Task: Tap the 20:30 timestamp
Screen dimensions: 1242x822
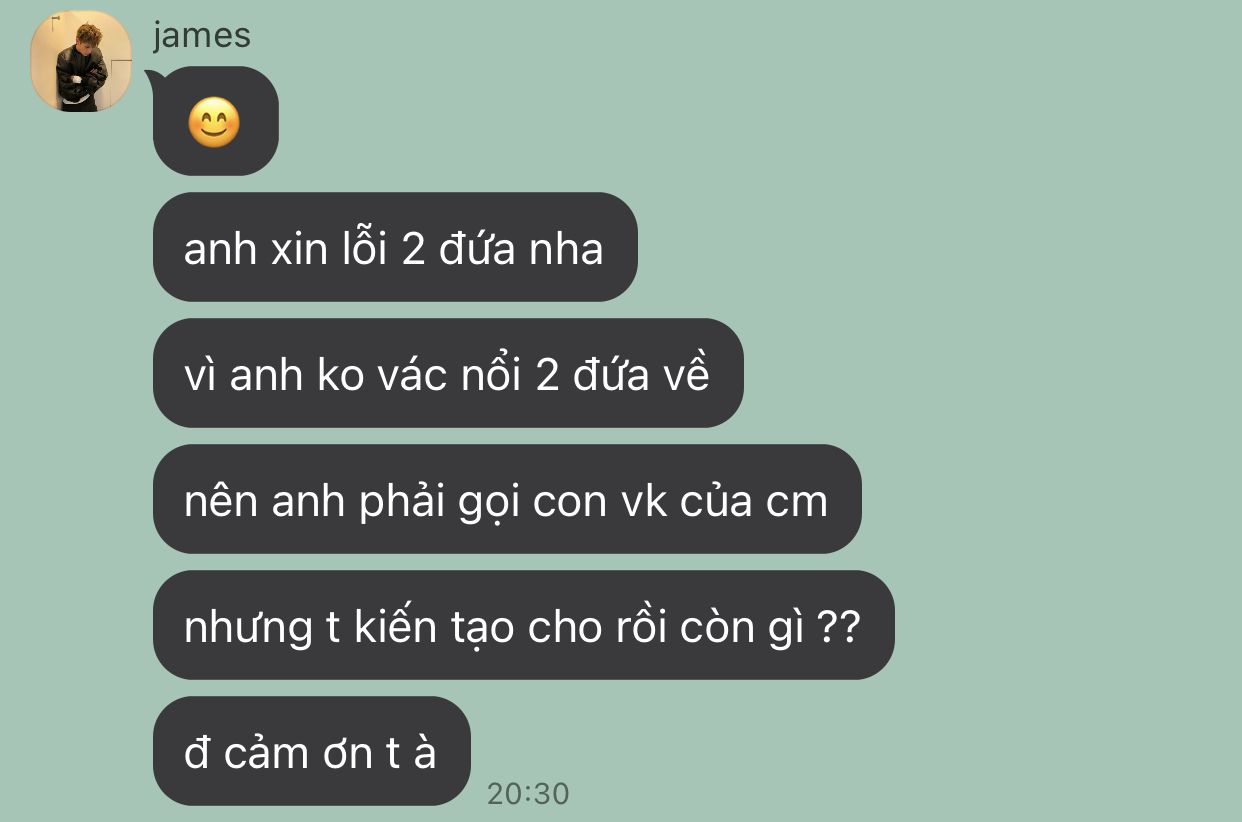Action: (x=528, y=794)
